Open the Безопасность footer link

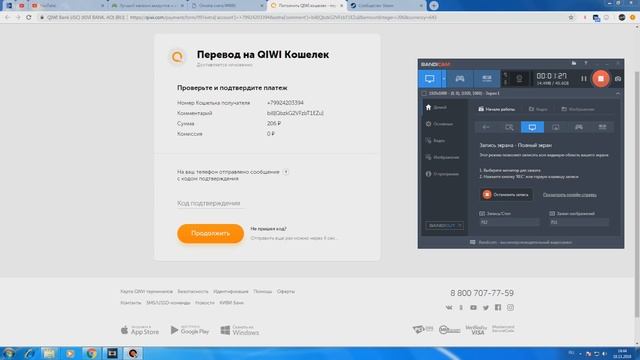click(193, 291)
